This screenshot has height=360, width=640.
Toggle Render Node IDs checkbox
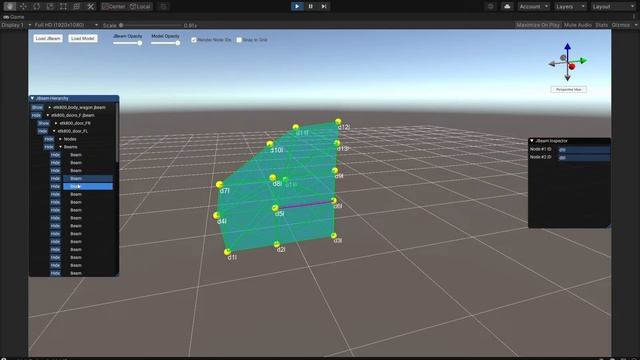pyautogui.click(x=194, y=40)
